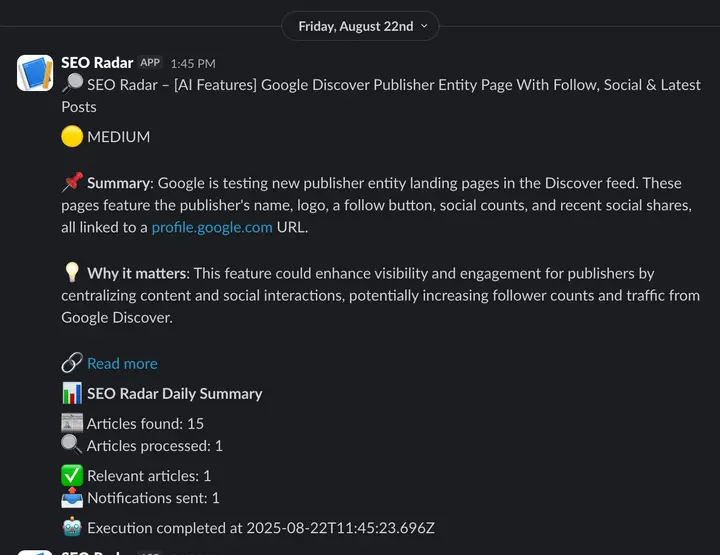Viewport: 720px width, 555px height.
Task: Click the chevron arrow in the date pill
Action: (x=424, y=26)
